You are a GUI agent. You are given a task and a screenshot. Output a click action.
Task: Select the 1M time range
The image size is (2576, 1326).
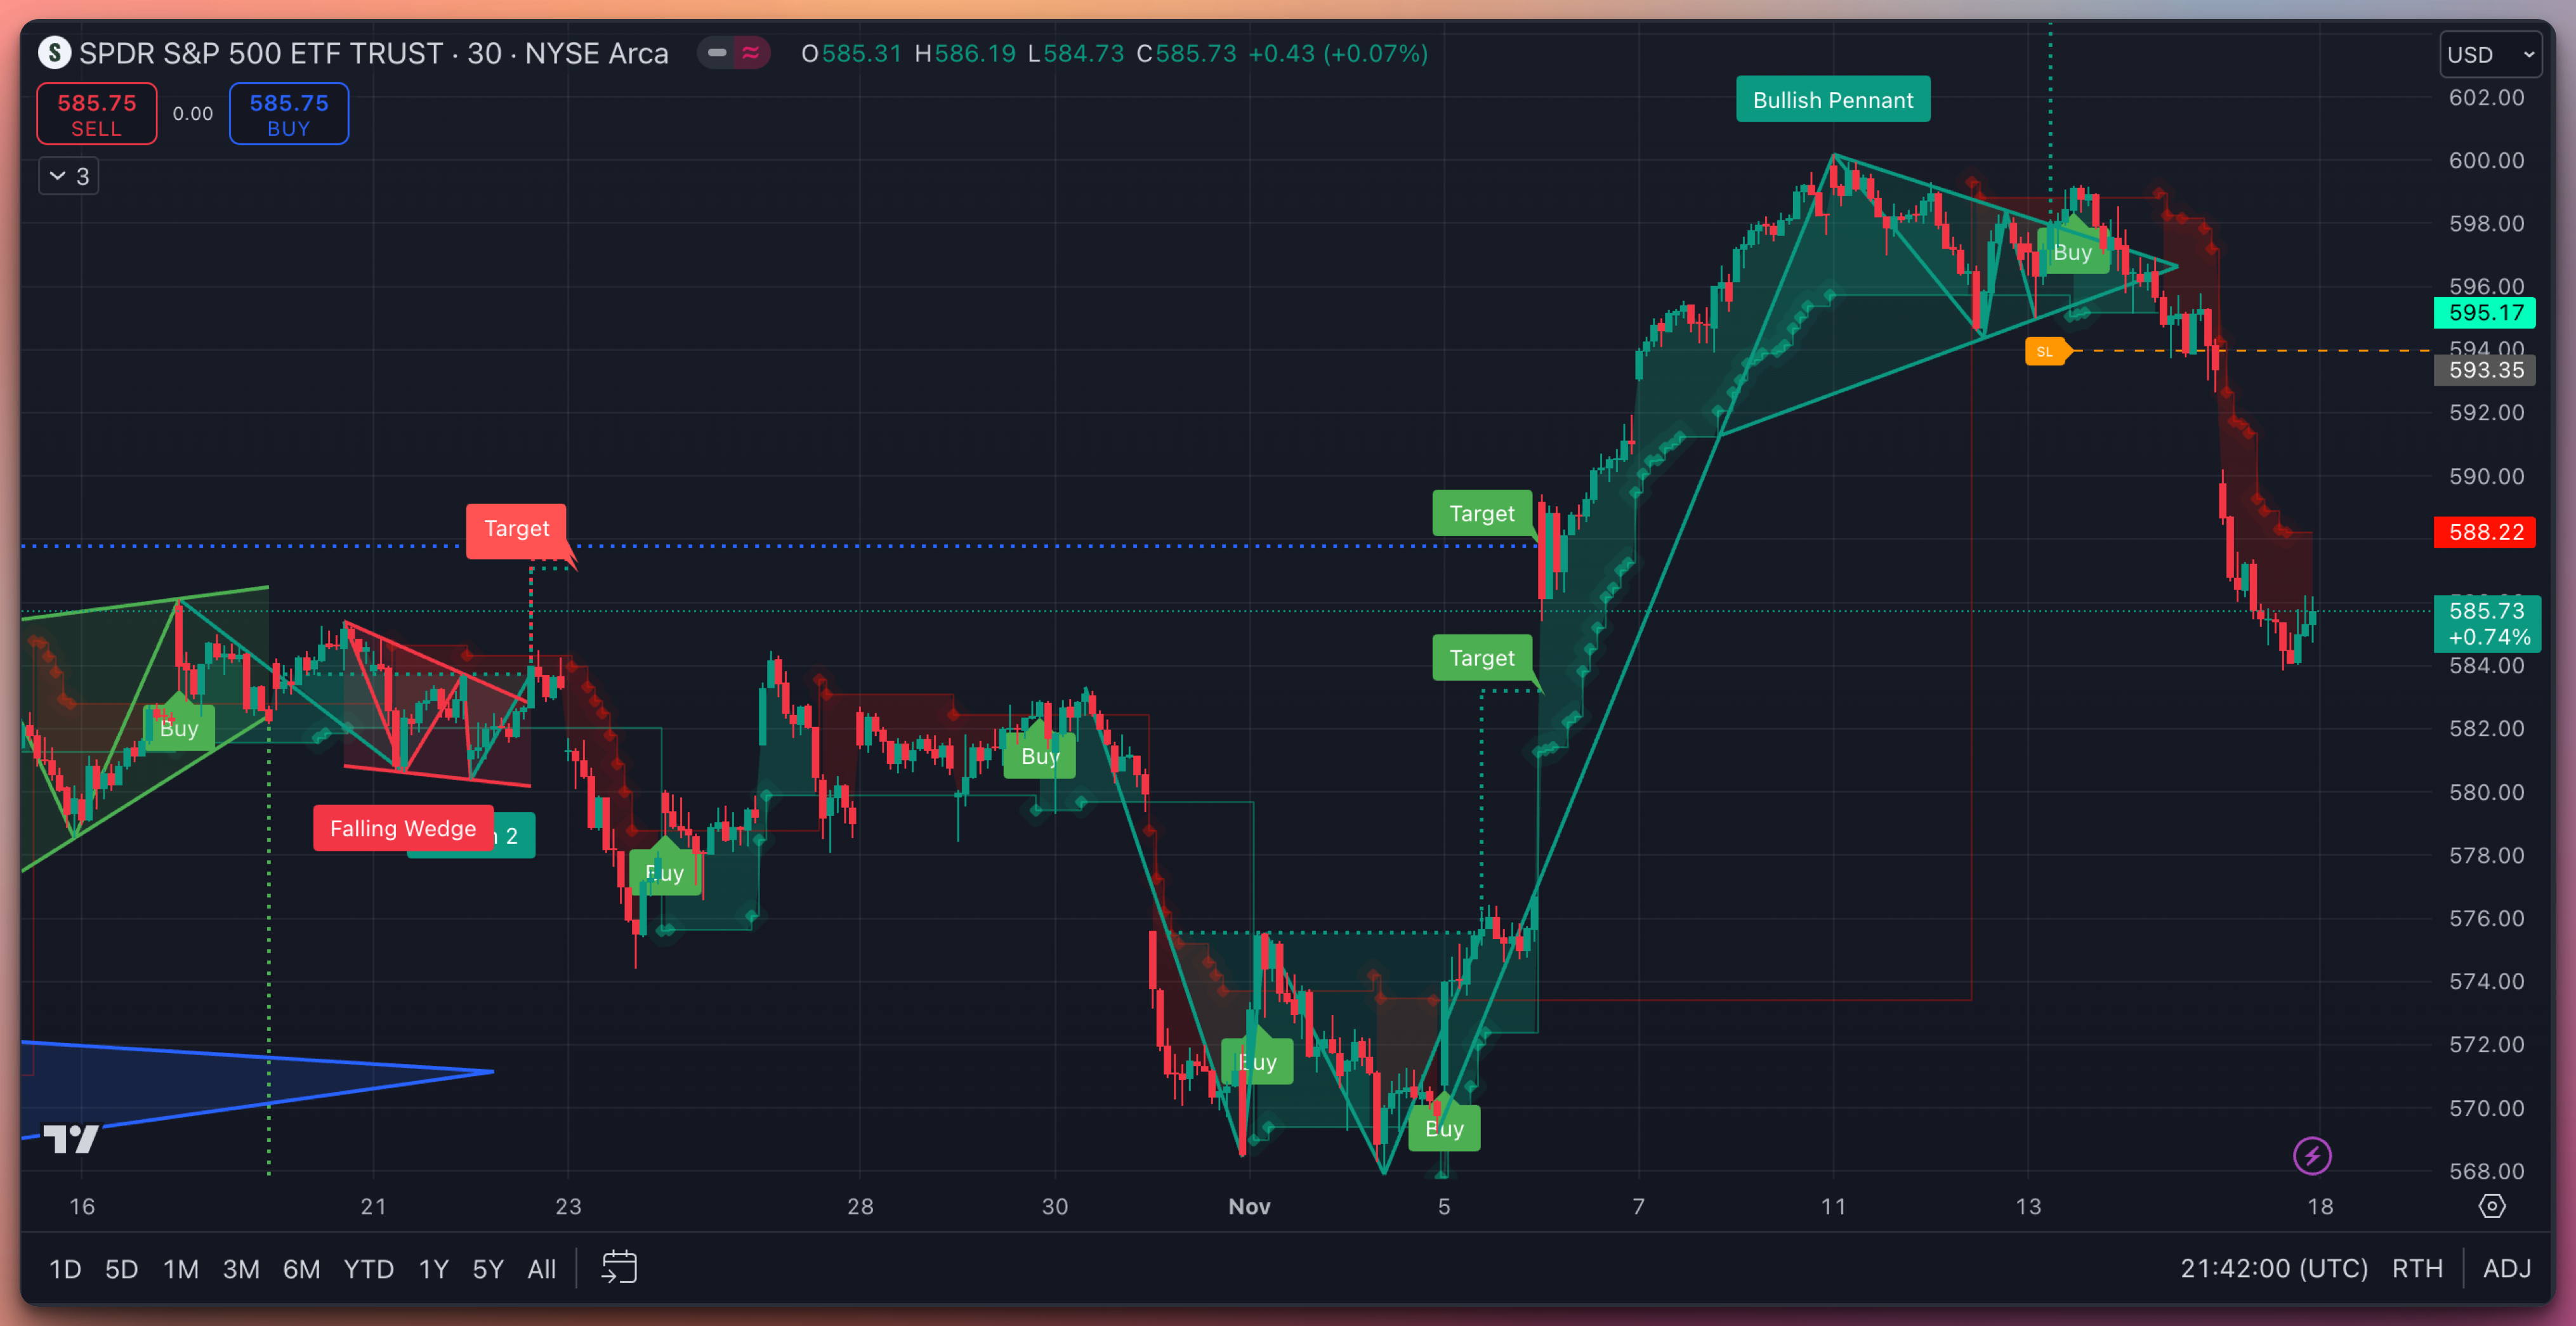pyautogui.click(x=181, y=1269)
